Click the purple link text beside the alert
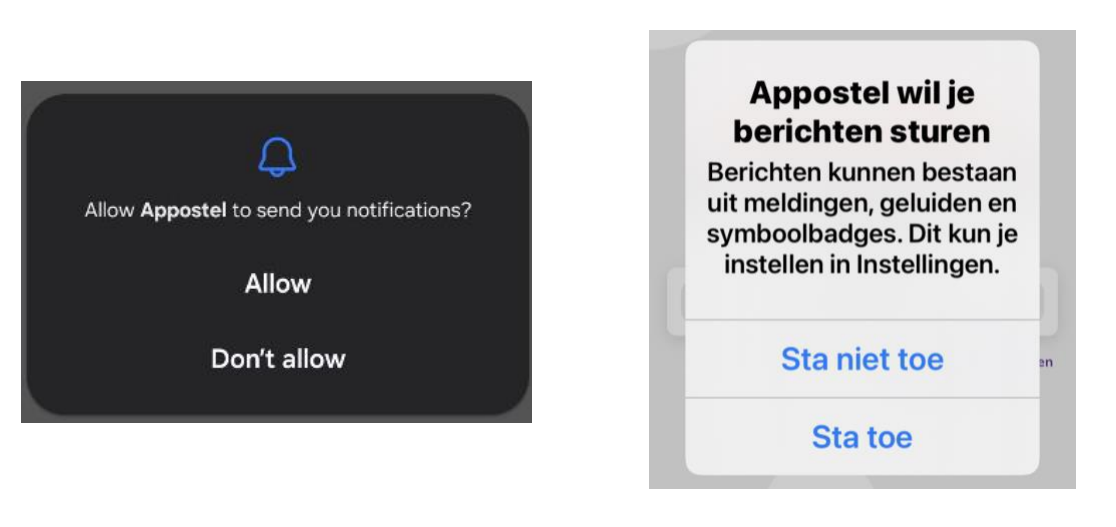This screenshot has width=1116, height=527. coord(1046,363)
